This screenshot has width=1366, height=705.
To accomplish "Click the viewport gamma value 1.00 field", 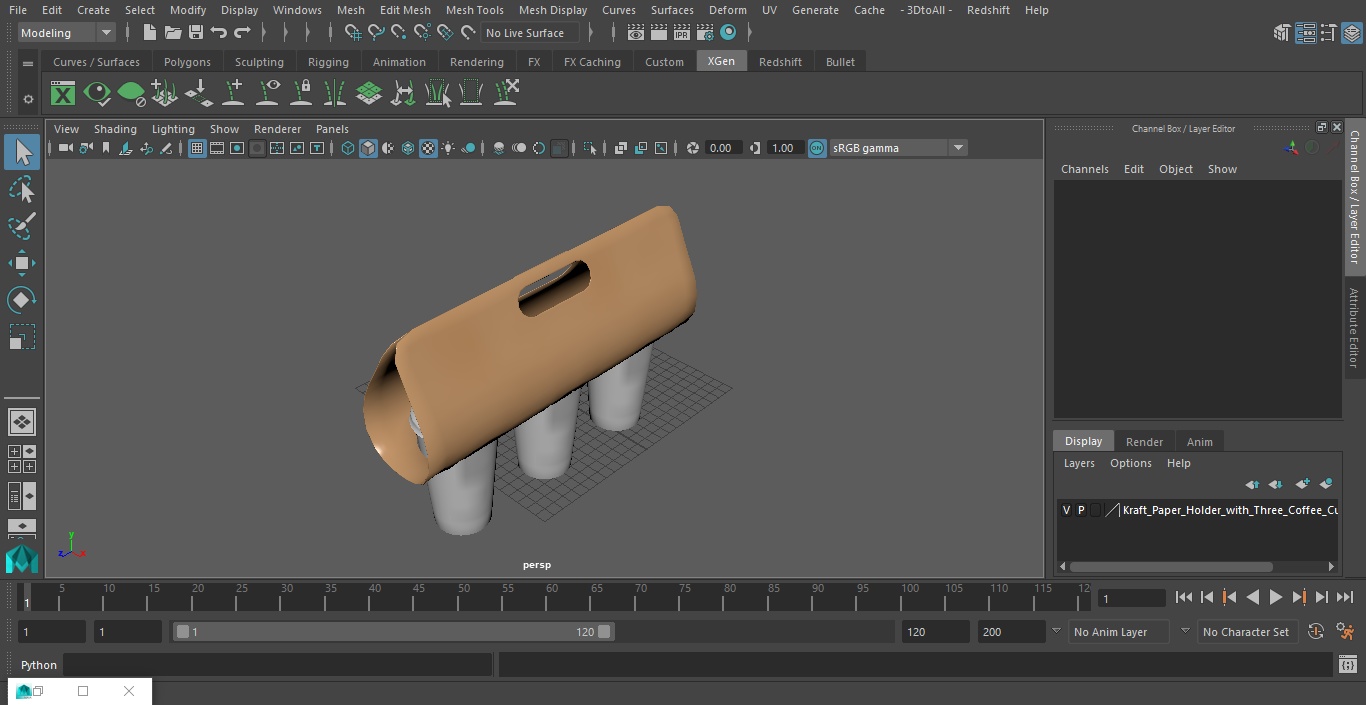I will [x=783, y=148].
